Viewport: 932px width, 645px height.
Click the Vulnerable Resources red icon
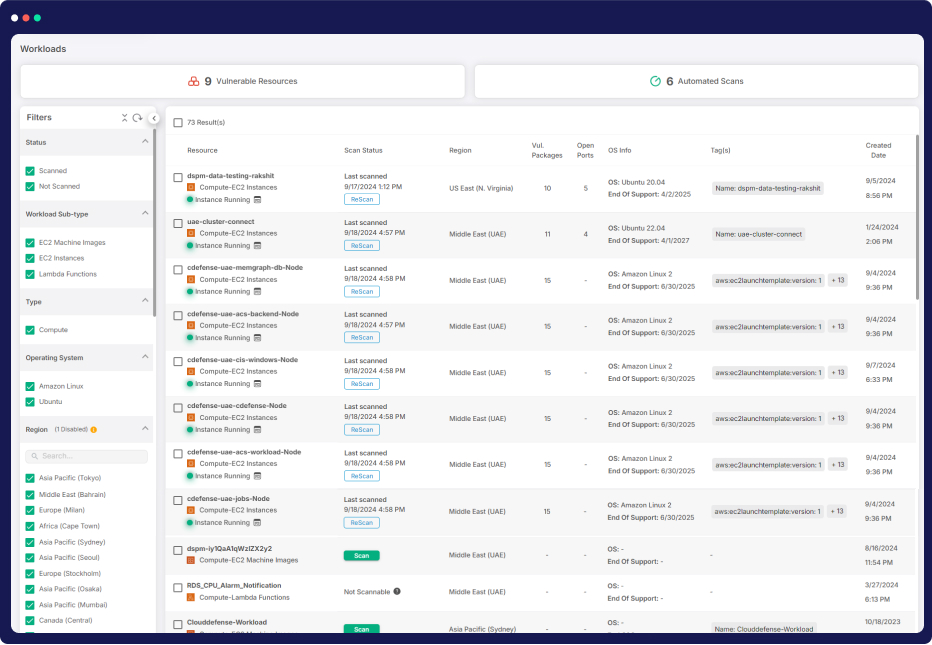194,81
